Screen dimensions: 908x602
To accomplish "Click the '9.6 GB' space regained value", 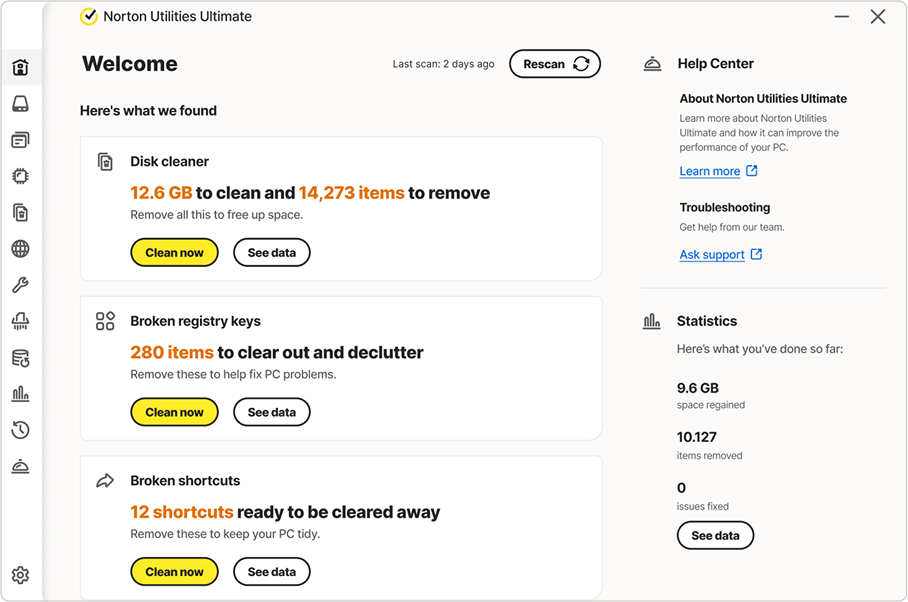I will pos(698,388).
